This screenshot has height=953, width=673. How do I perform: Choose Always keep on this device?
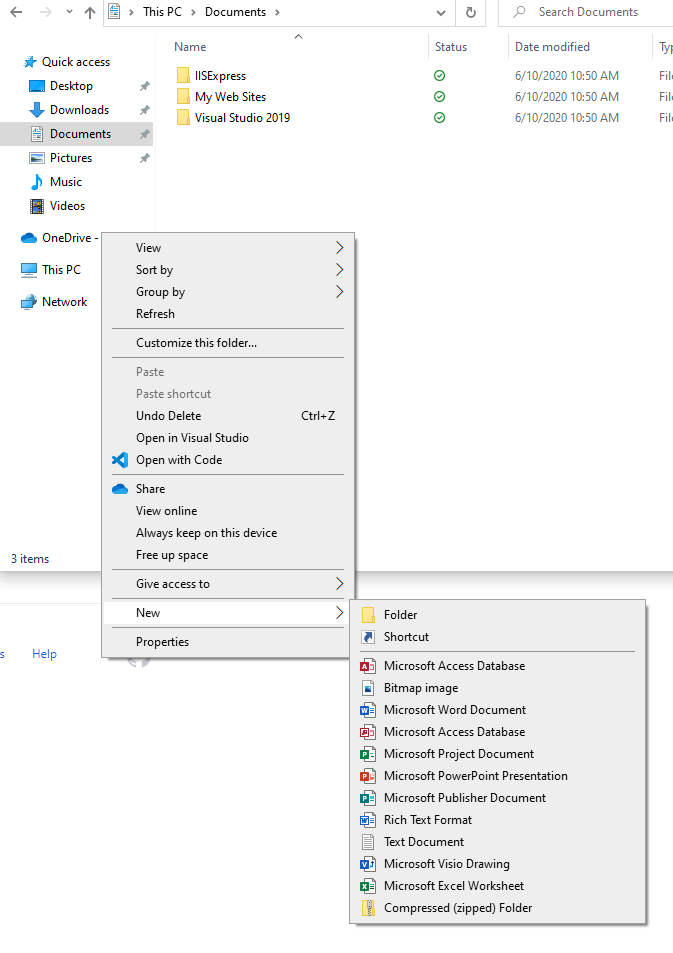point(228,533)
